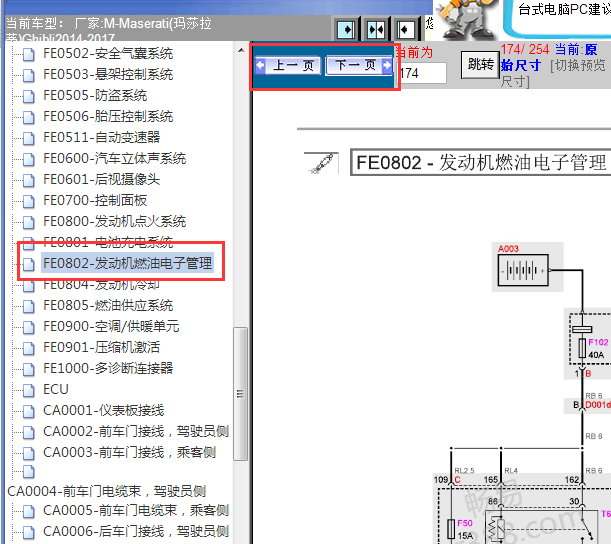The image size is (611, 544).
Task: Click the collapse-panel left arrow icon
Action: pyautogui.click(x=406, y=29)
